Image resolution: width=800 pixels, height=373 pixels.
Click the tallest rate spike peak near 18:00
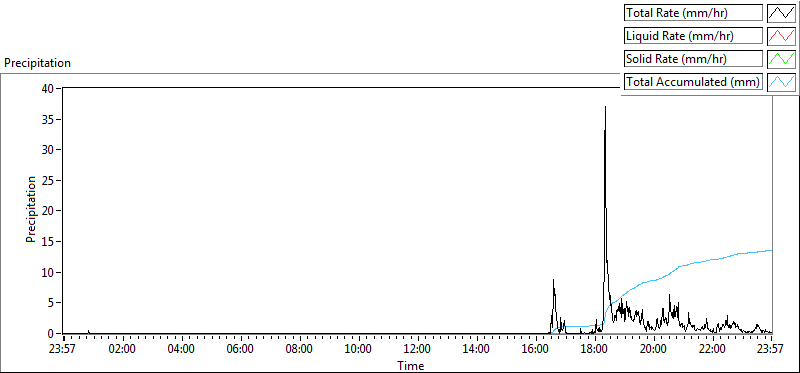605,107
